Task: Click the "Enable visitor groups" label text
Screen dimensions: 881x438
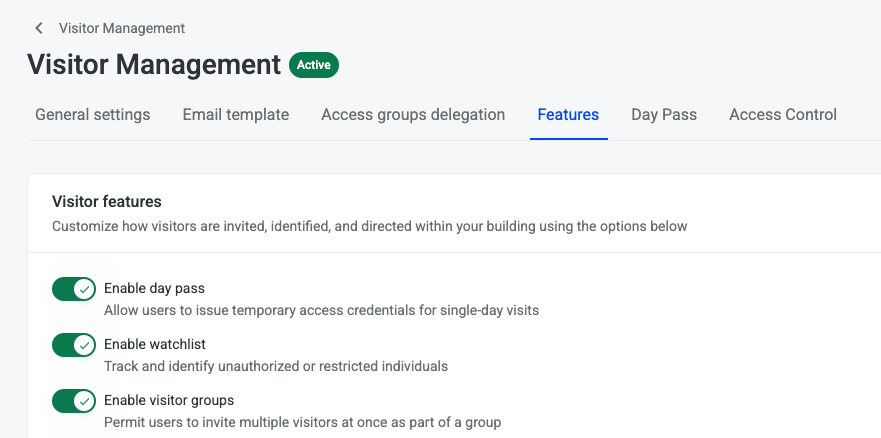Action: coord(168,401)
